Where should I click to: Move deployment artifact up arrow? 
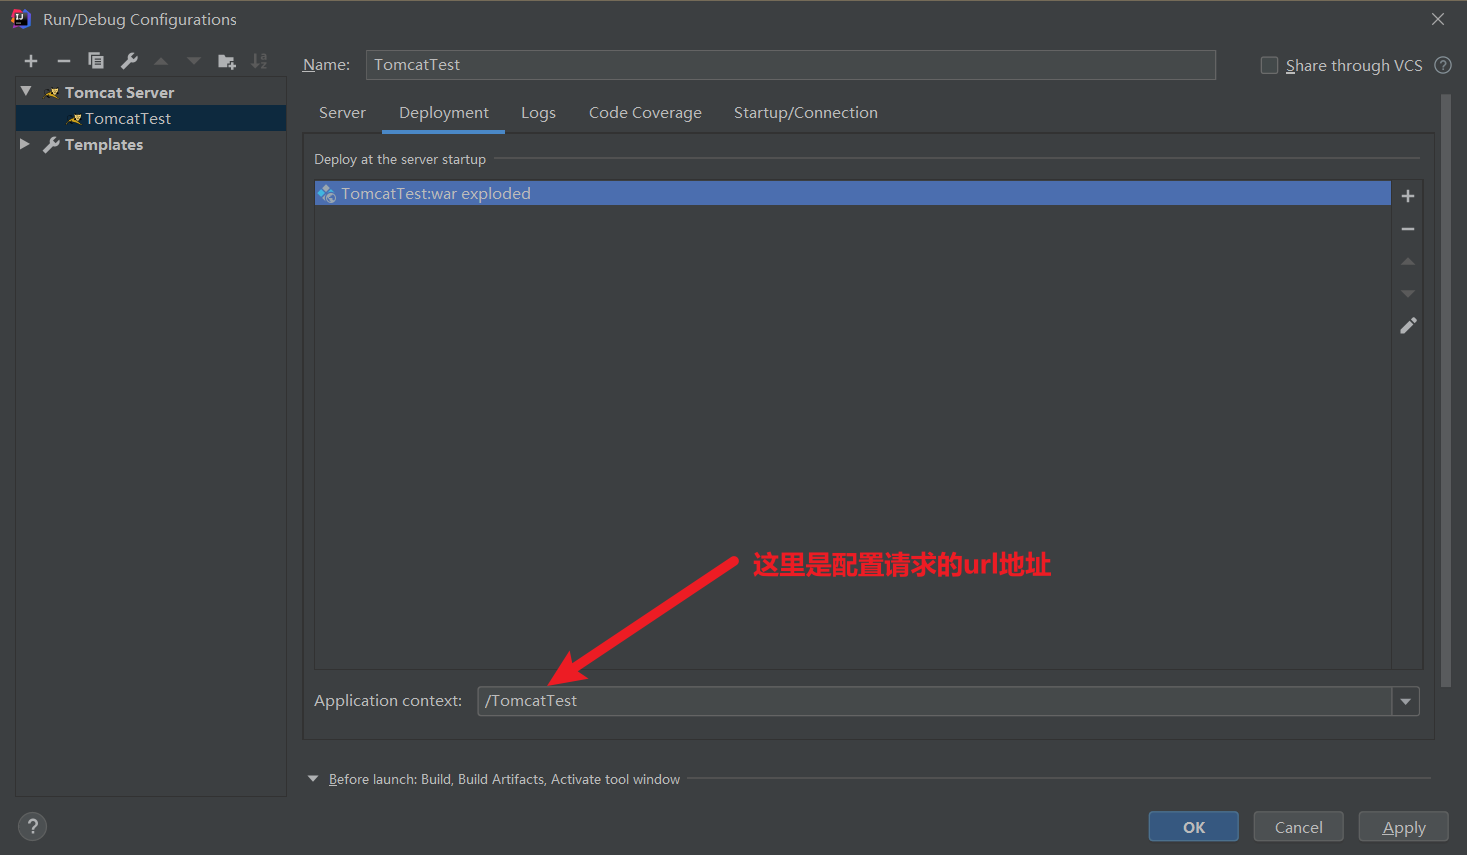[1408, 261]
